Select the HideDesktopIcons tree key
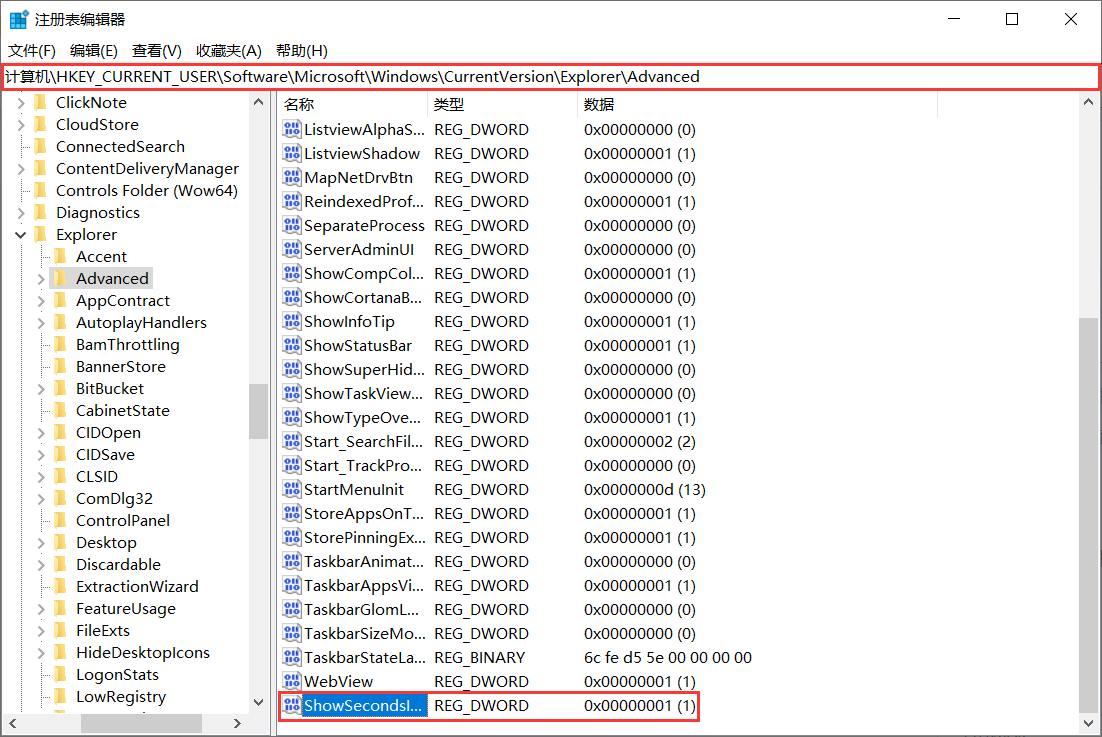This screenshot has width=1102, height=737. point(143,653)
